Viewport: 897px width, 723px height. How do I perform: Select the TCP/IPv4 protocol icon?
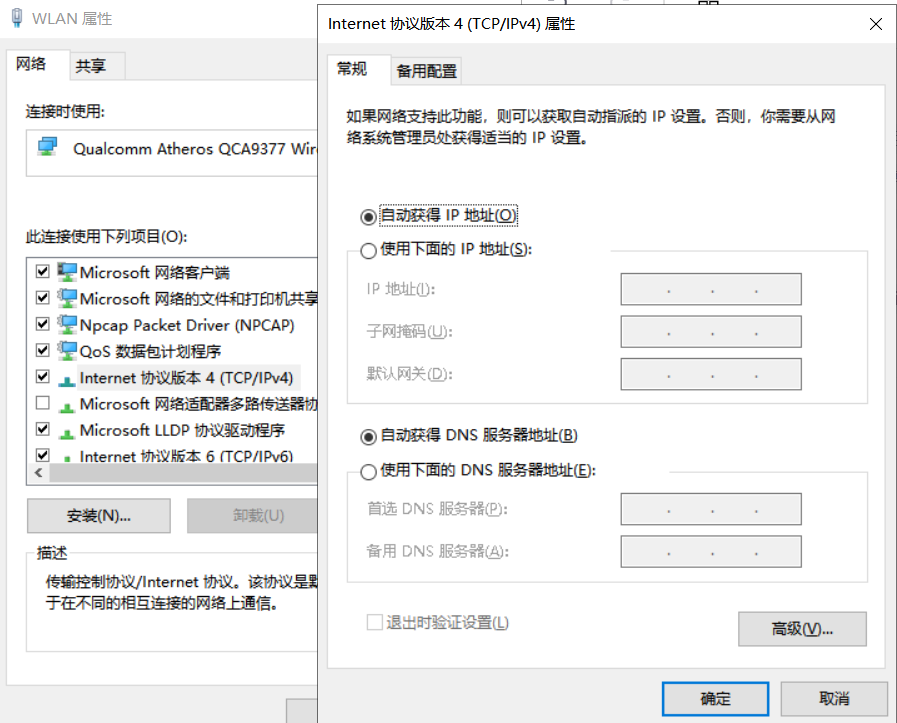[x=67, y=380]
